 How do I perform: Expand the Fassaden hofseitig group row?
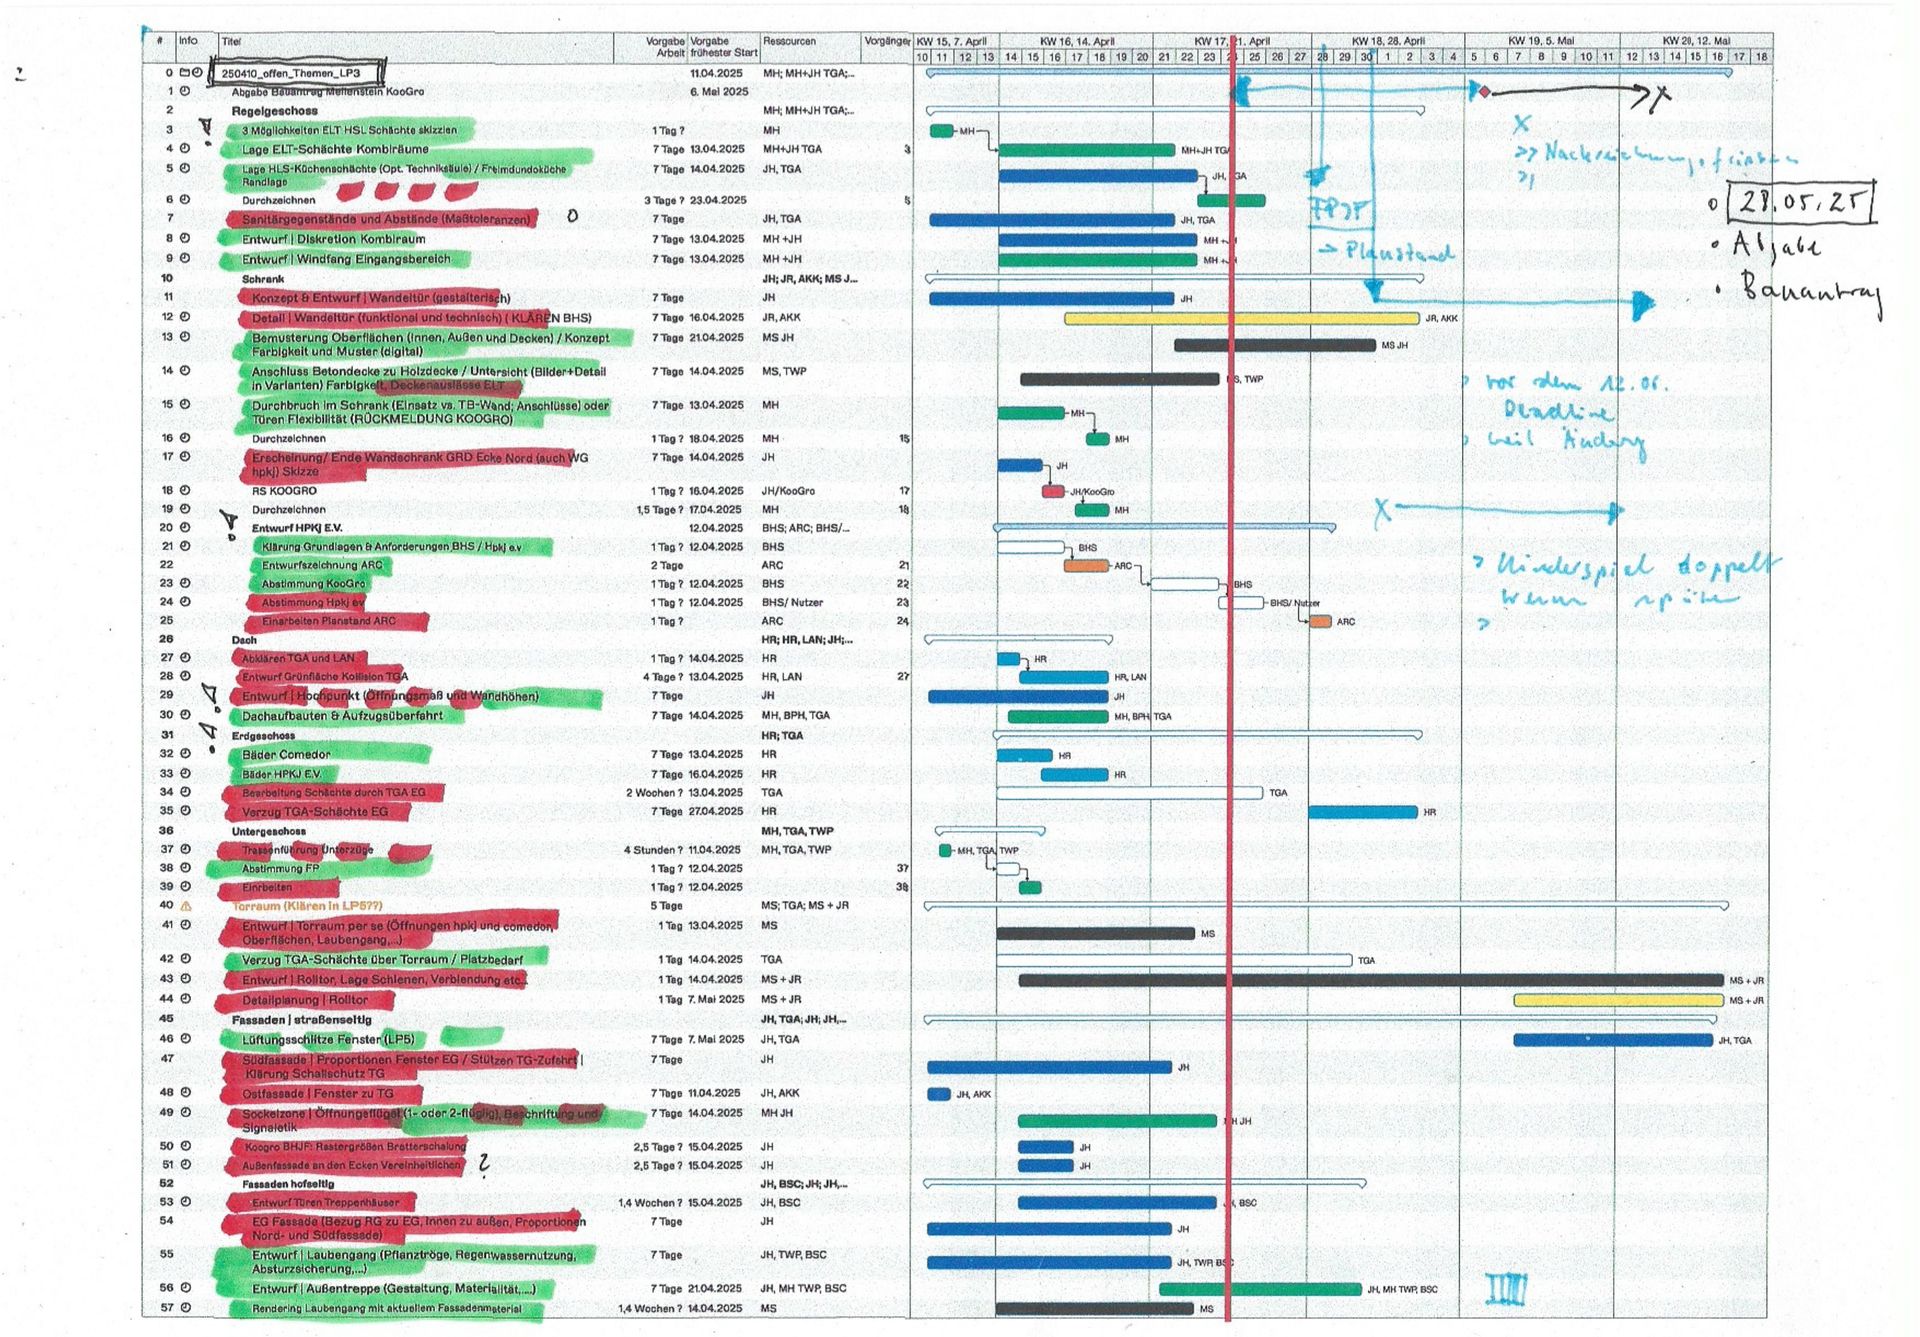click(x=287, y=1184)
